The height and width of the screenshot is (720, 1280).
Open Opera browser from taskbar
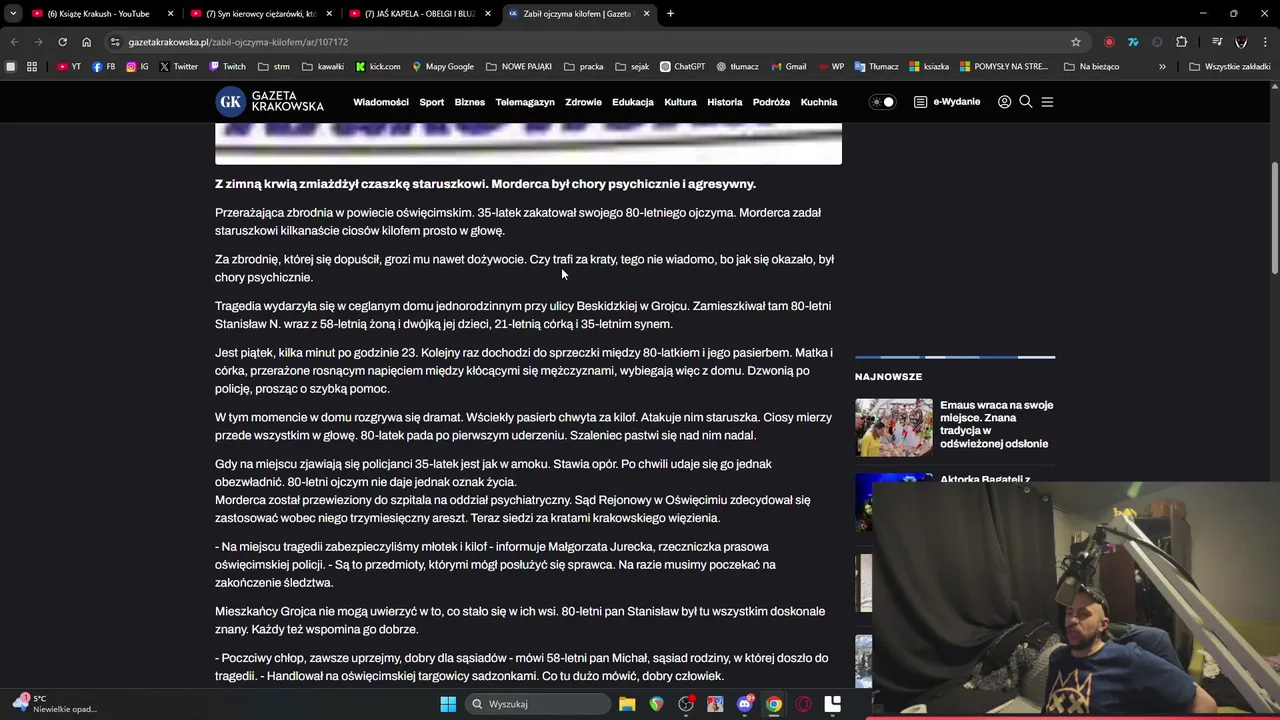[x=803, y=704]
